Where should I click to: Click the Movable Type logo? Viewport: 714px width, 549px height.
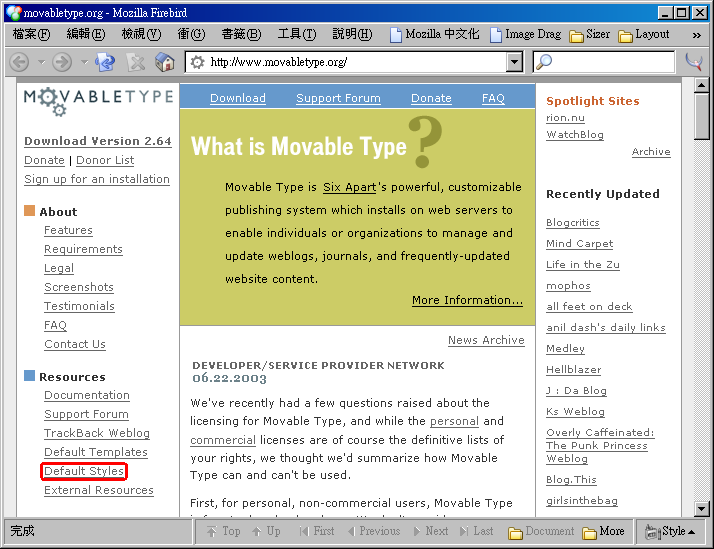click(98, 102)
